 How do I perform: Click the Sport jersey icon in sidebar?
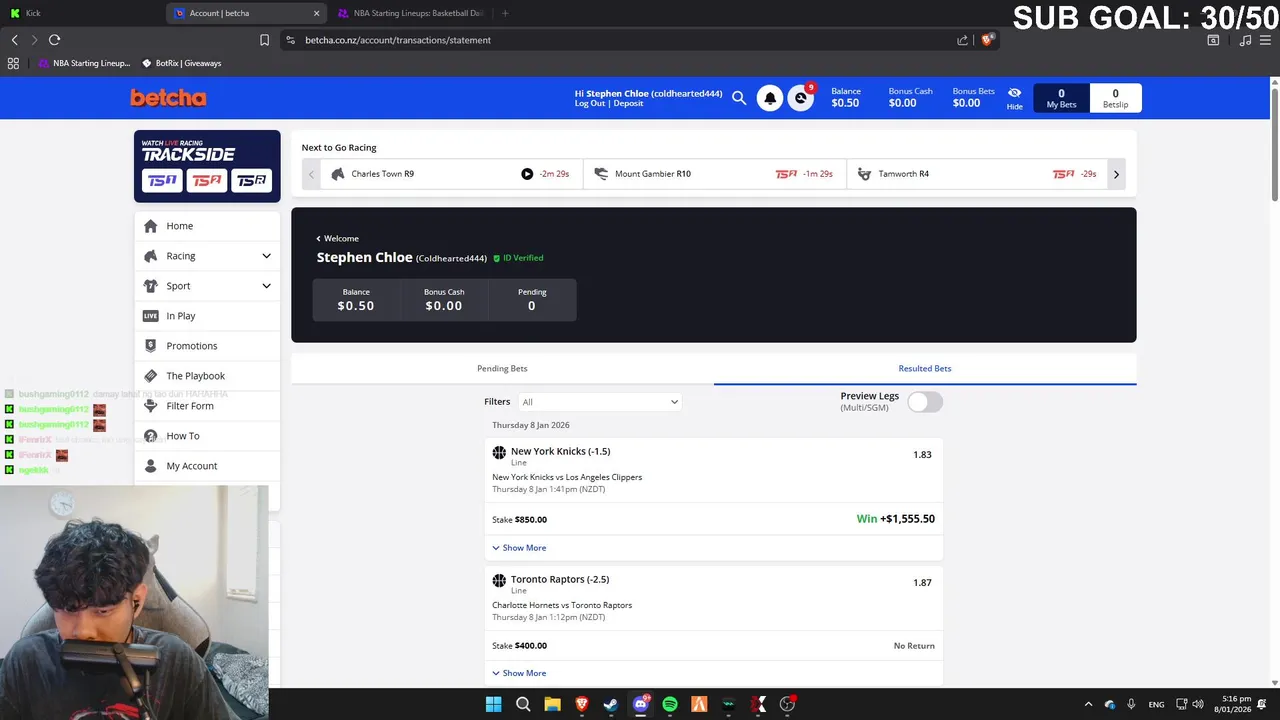(x=151, y=286)
